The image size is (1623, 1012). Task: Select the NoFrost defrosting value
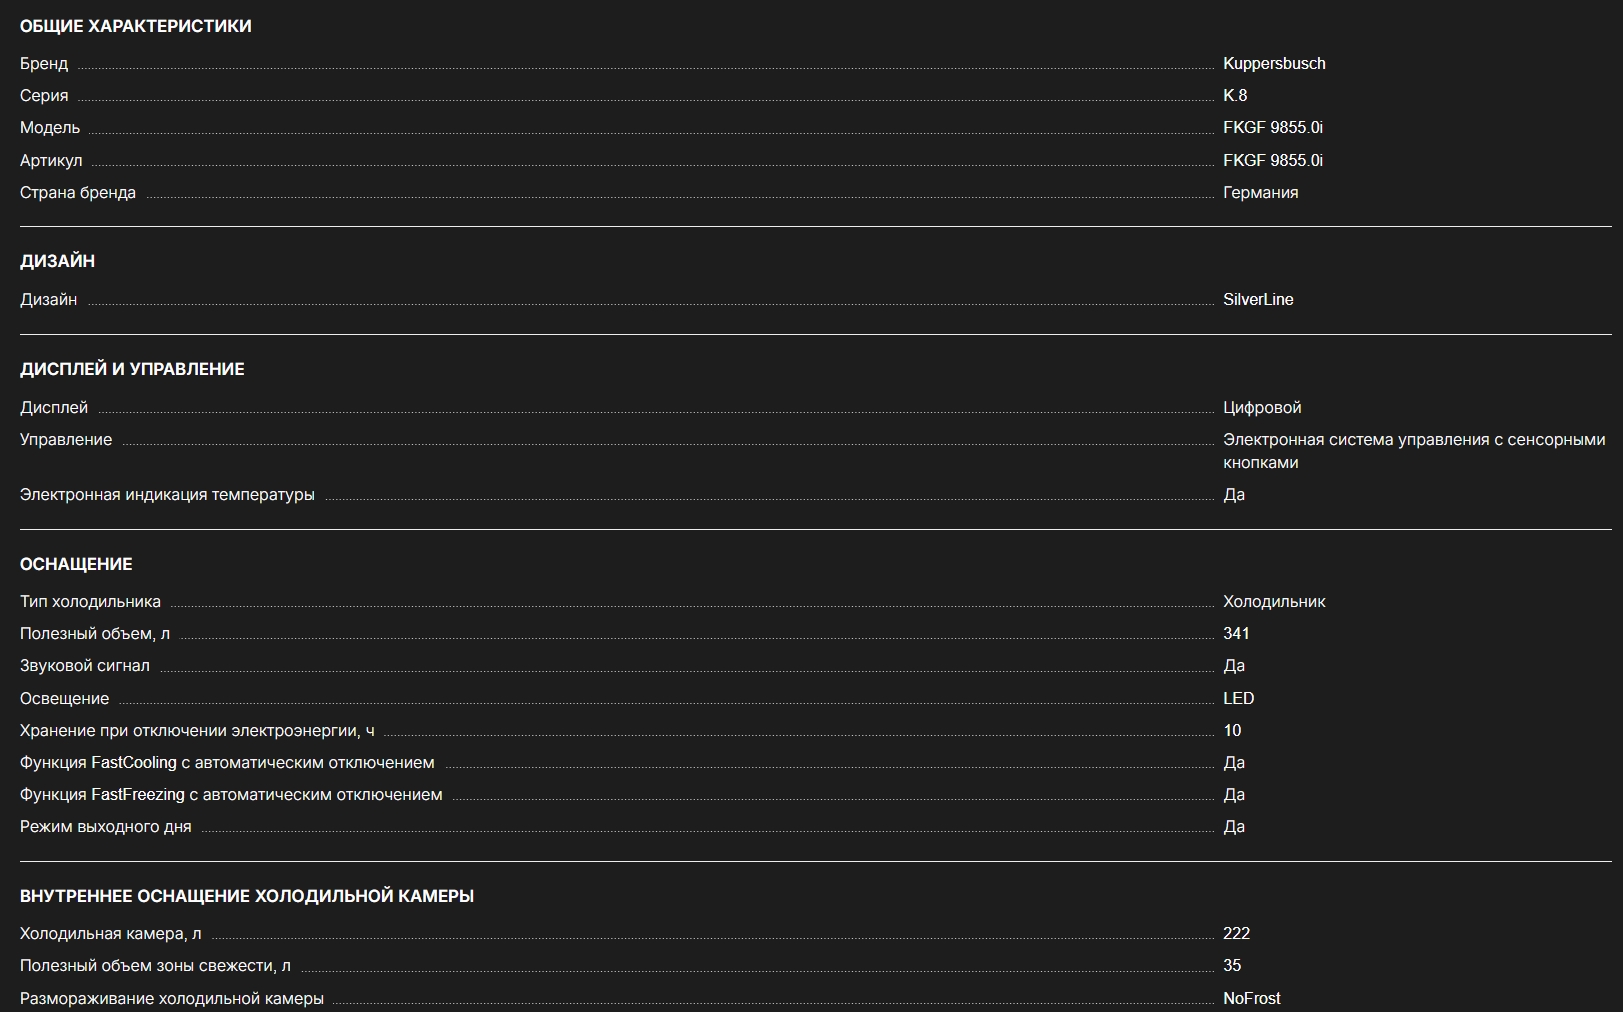(1251, 998)
